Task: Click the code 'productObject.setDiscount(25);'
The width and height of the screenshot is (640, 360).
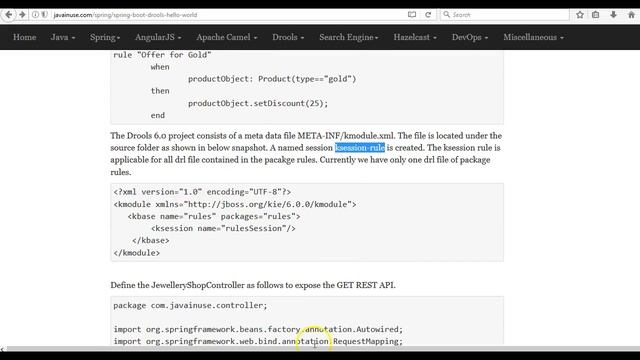Action: click(258, 103)
